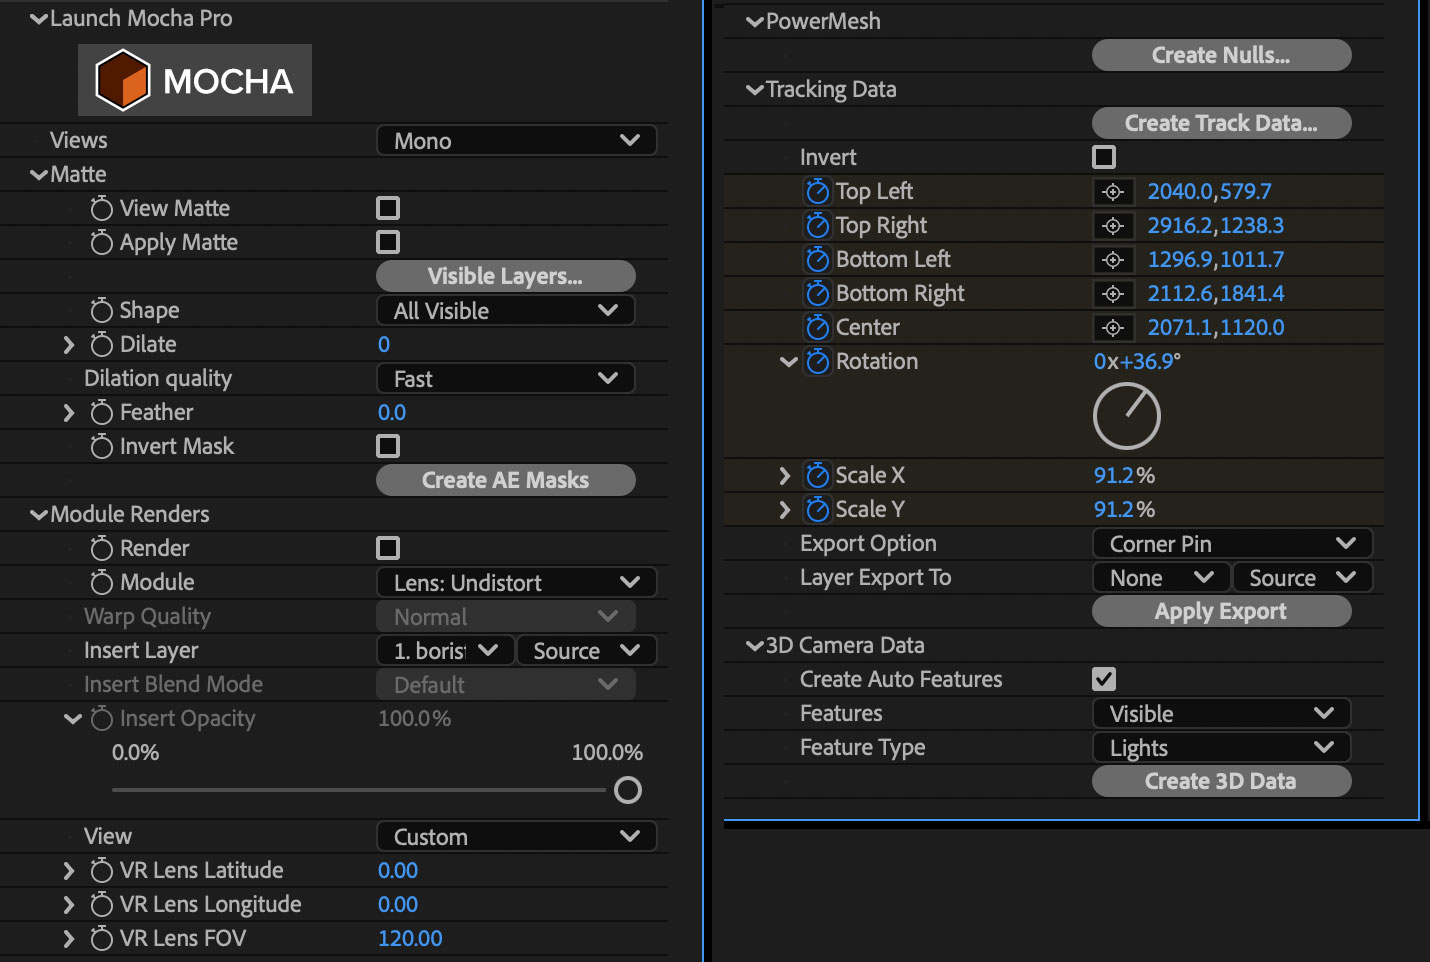Click the Scale X value 91.2
The height and width of the screenshot is (962, 1430).
pyautogui.click(x=1114, y=475)
